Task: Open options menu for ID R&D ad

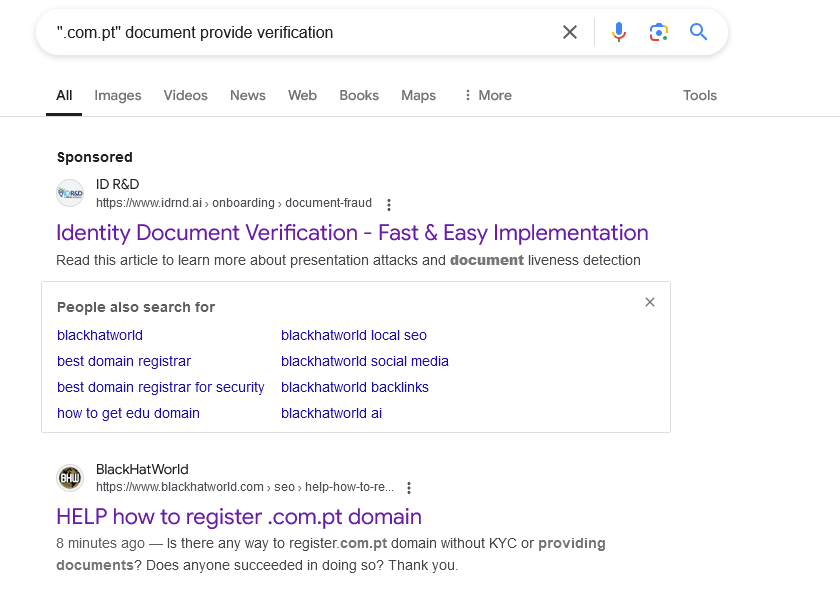Action: (x=389, y=204)
